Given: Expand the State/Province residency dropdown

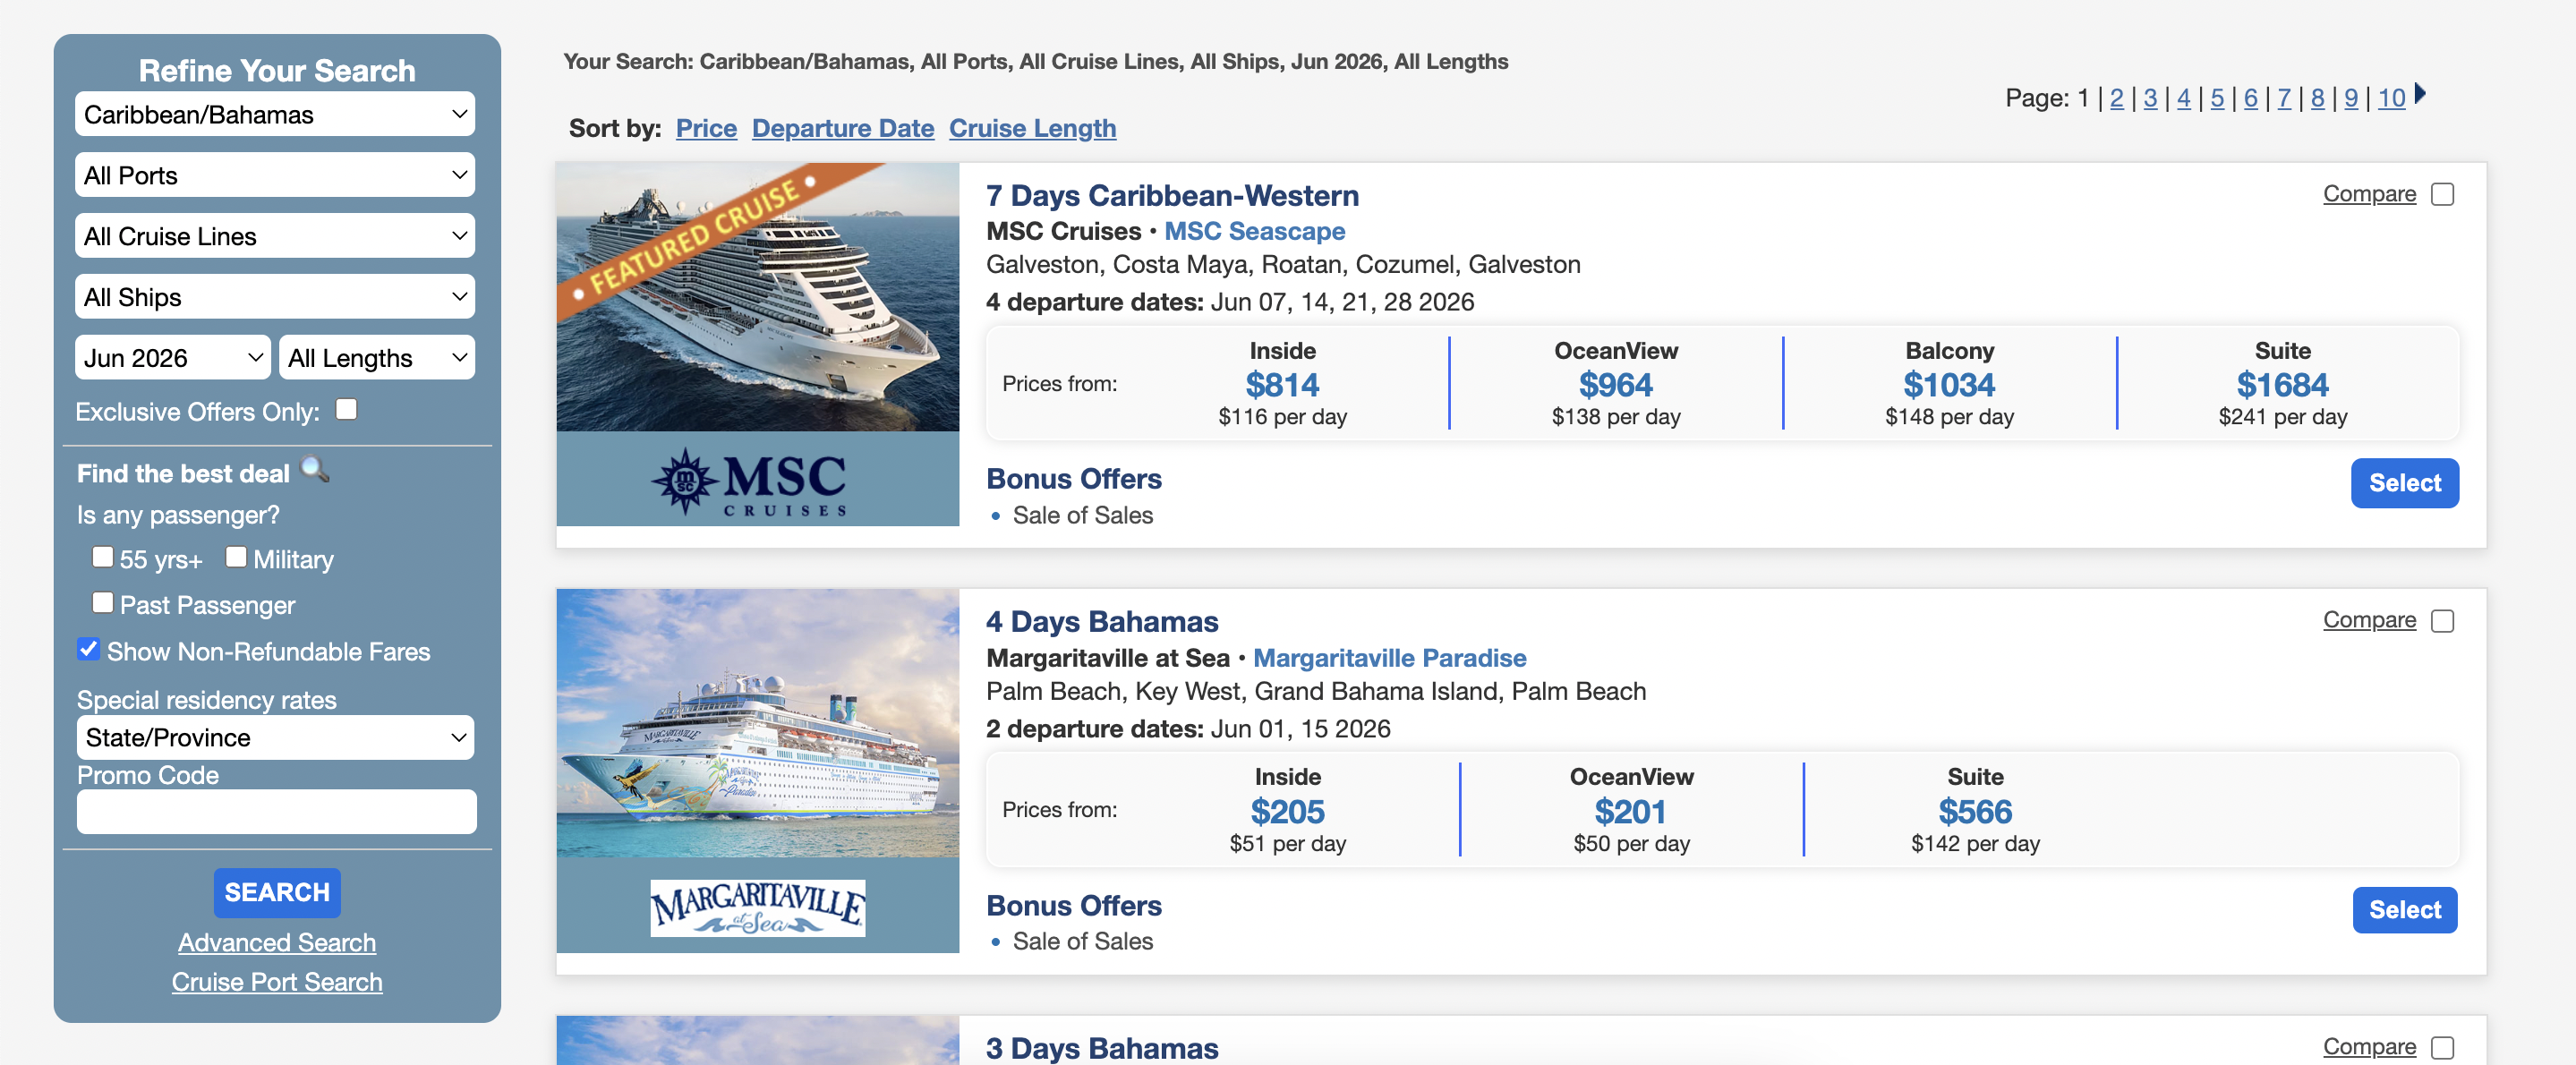Looking at the screenshot, I should coord(275,738).
